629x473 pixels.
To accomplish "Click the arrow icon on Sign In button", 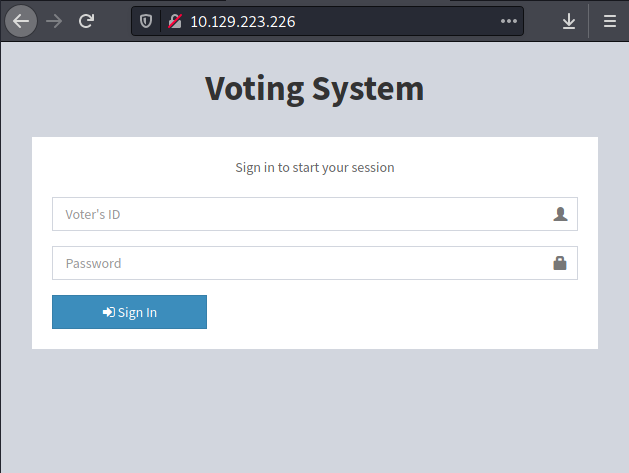I will 108,312.
